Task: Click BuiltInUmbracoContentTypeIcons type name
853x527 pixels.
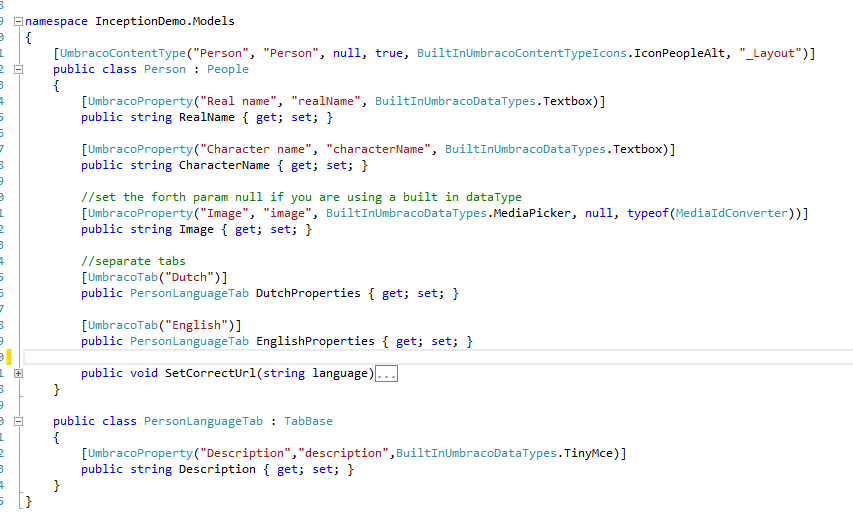Action: click(x=522, y=53)
